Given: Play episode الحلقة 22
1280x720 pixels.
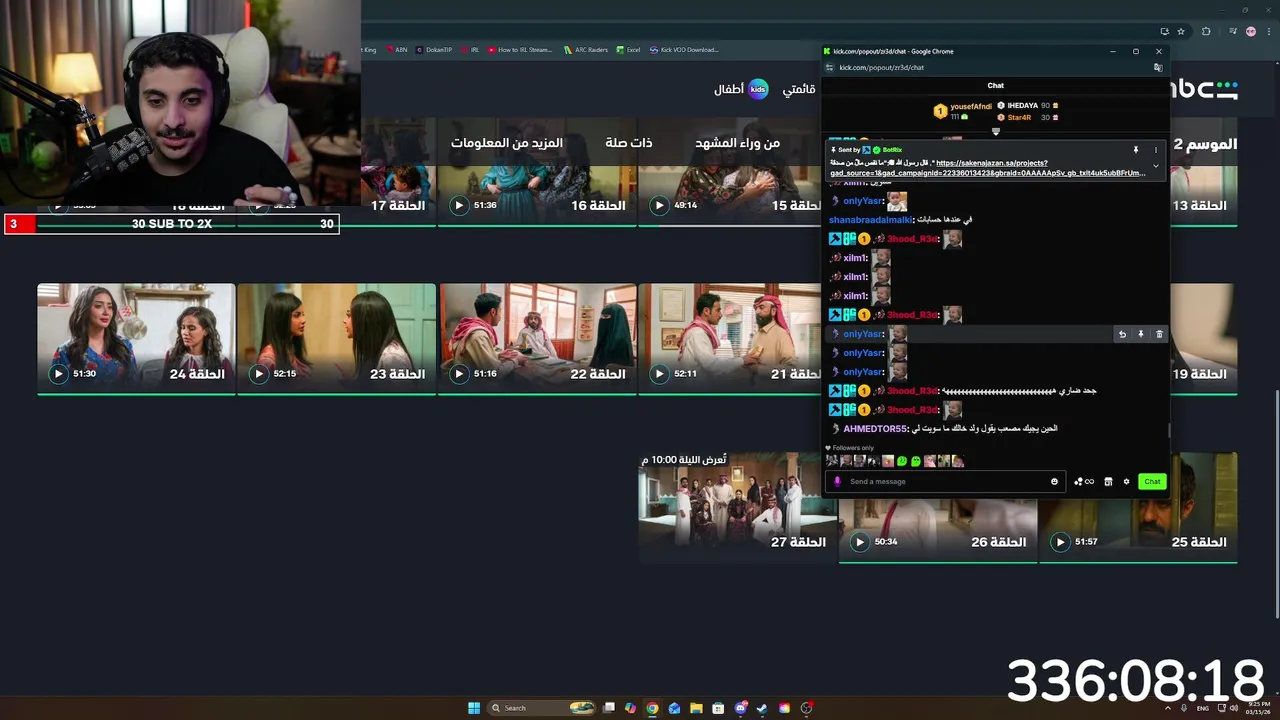Looking at the screenshot, I should (x=459, y=374).
